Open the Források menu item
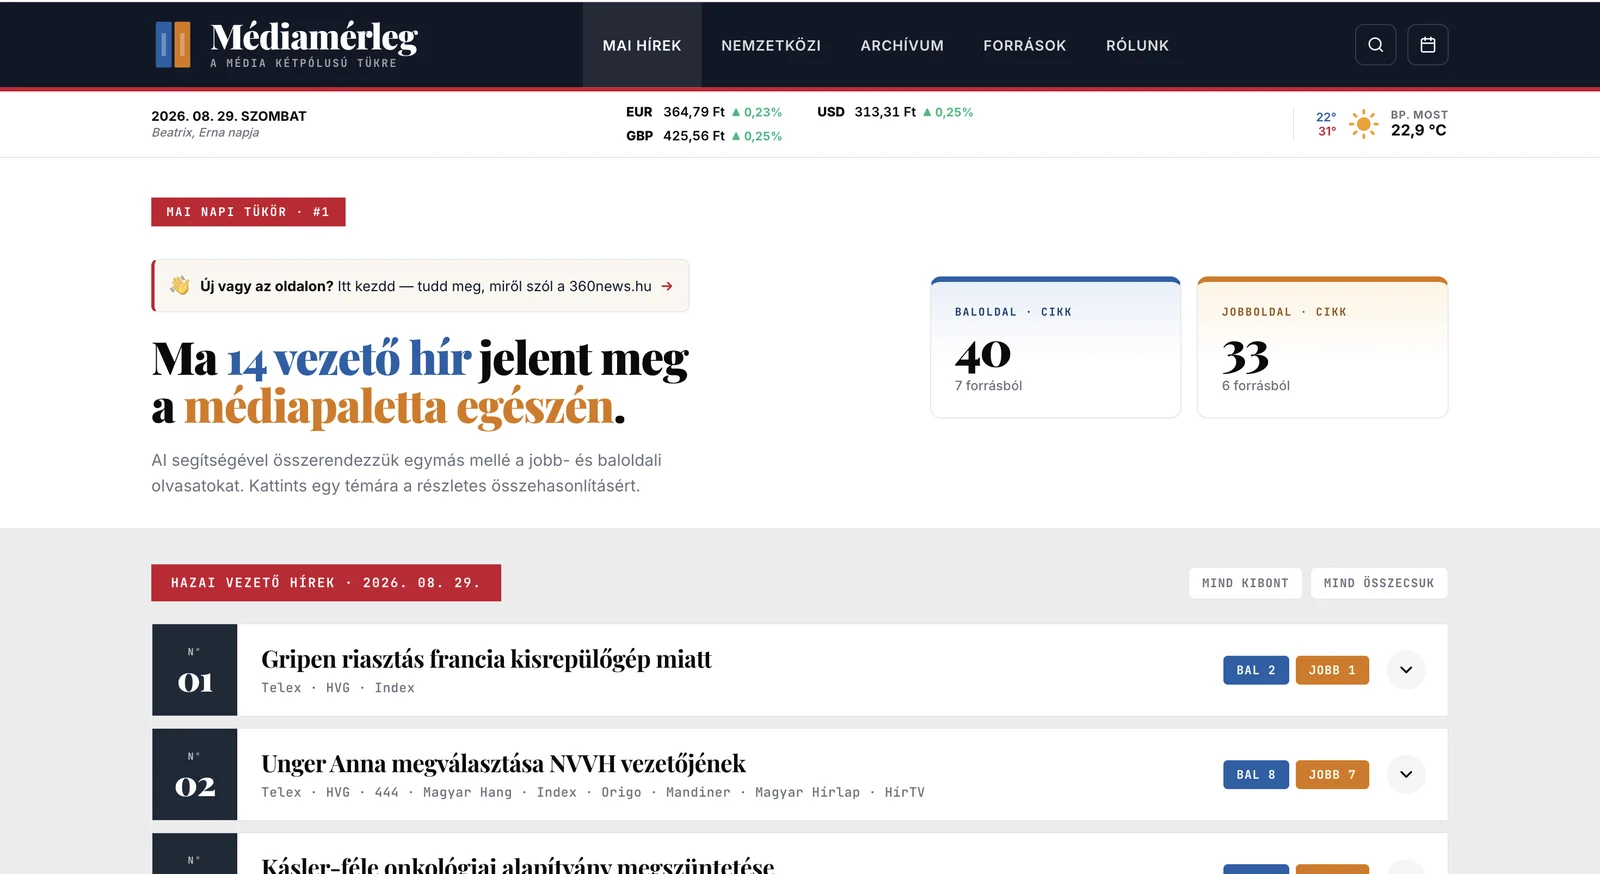Viewport: 1600px width, 874px height. pyautogui.click(x=1024, y=45)
